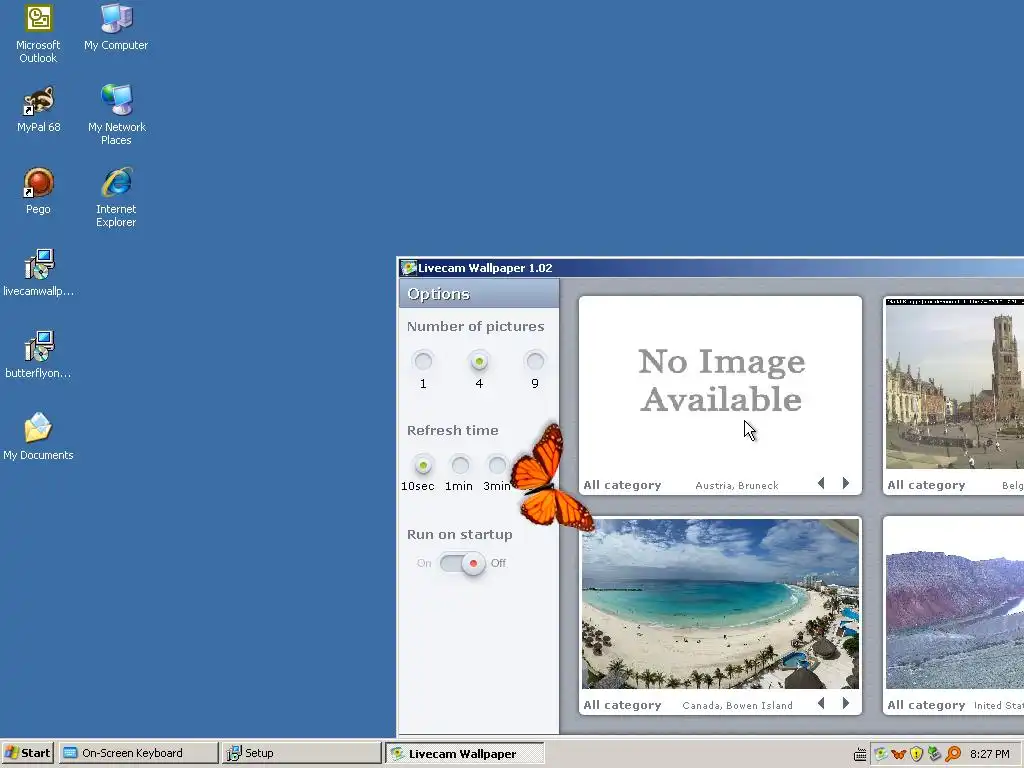Viewport: 1024px width, 768px height.
Task: Switch to Setup taskbar button
Action: 301,753
